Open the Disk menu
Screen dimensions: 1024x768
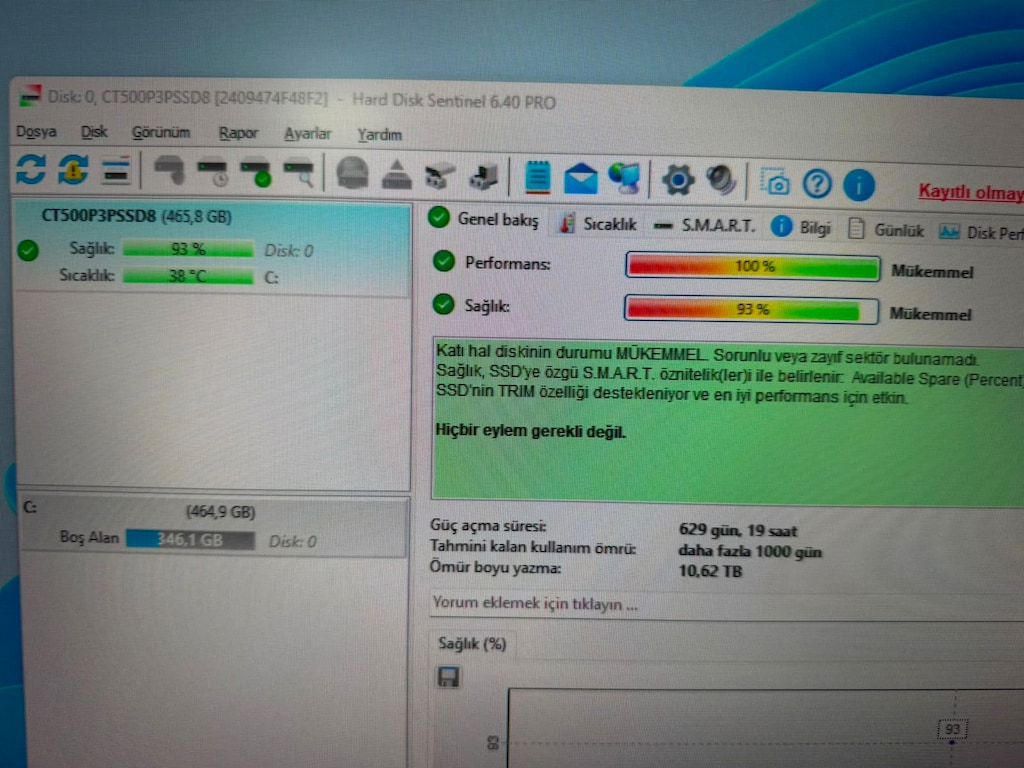tap(94, 133)
